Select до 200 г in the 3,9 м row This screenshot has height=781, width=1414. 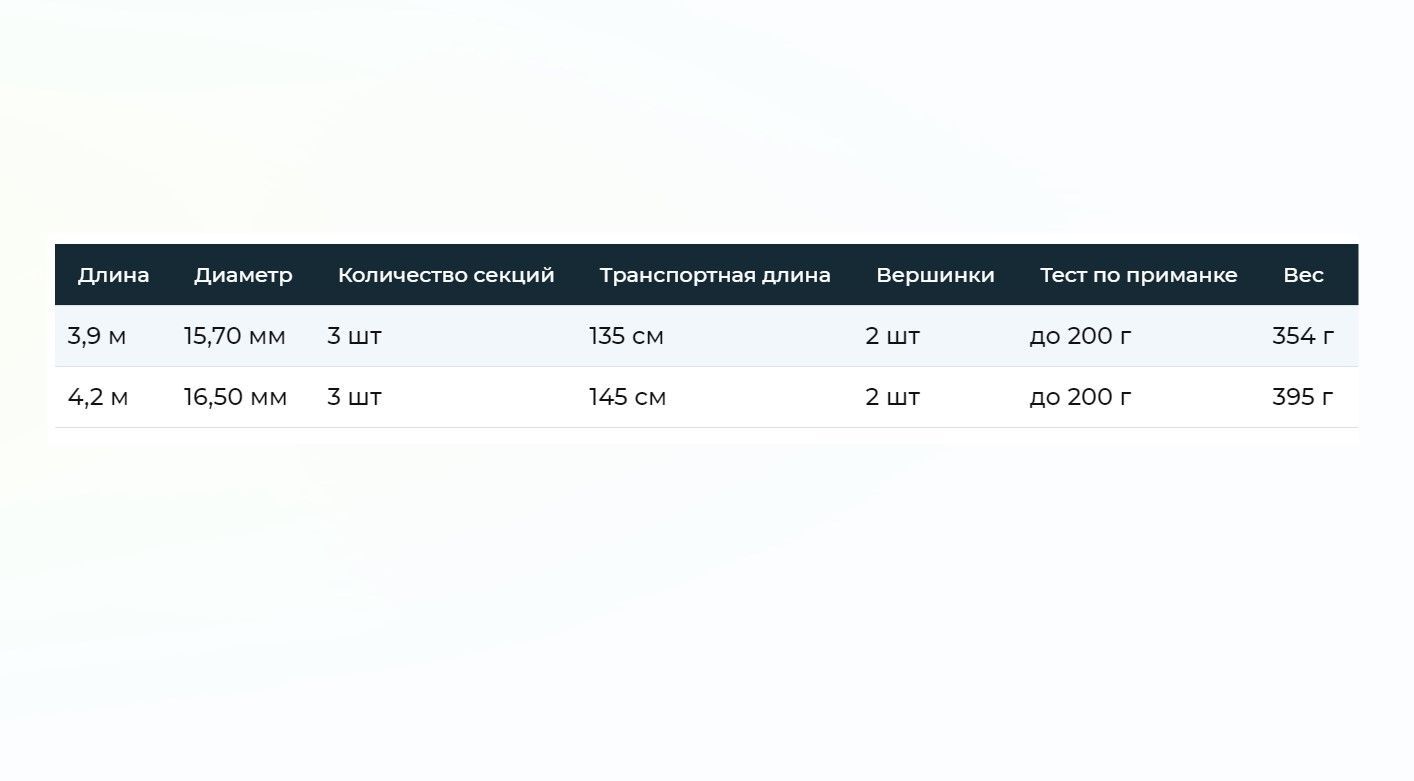click(1080, 336)
